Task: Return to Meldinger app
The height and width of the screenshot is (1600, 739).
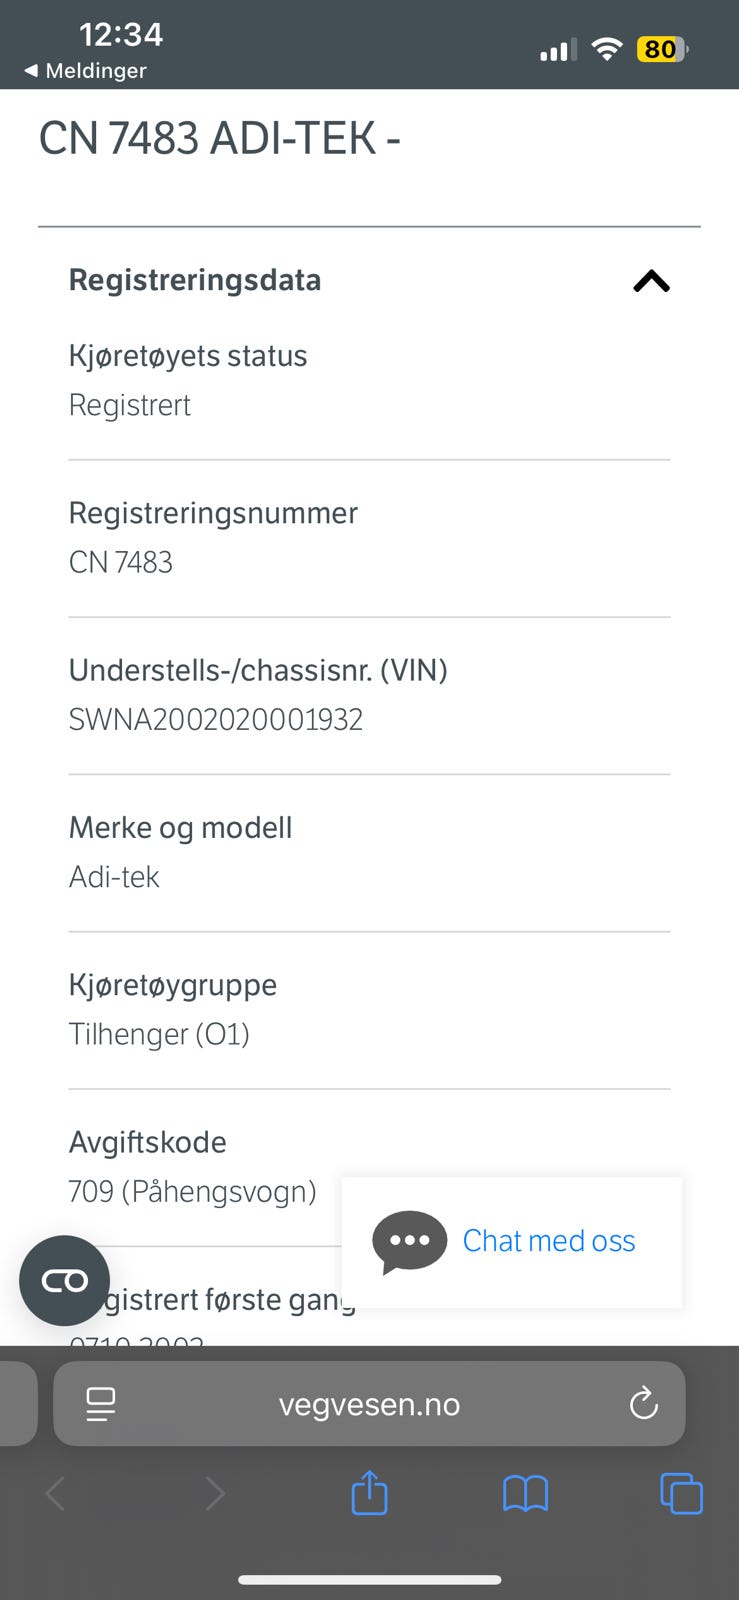Action: [x=86, y=71]
